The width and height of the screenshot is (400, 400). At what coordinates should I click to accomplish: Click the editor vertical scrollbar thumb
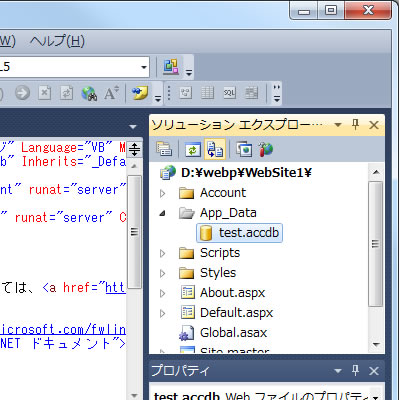click(134, 232)
